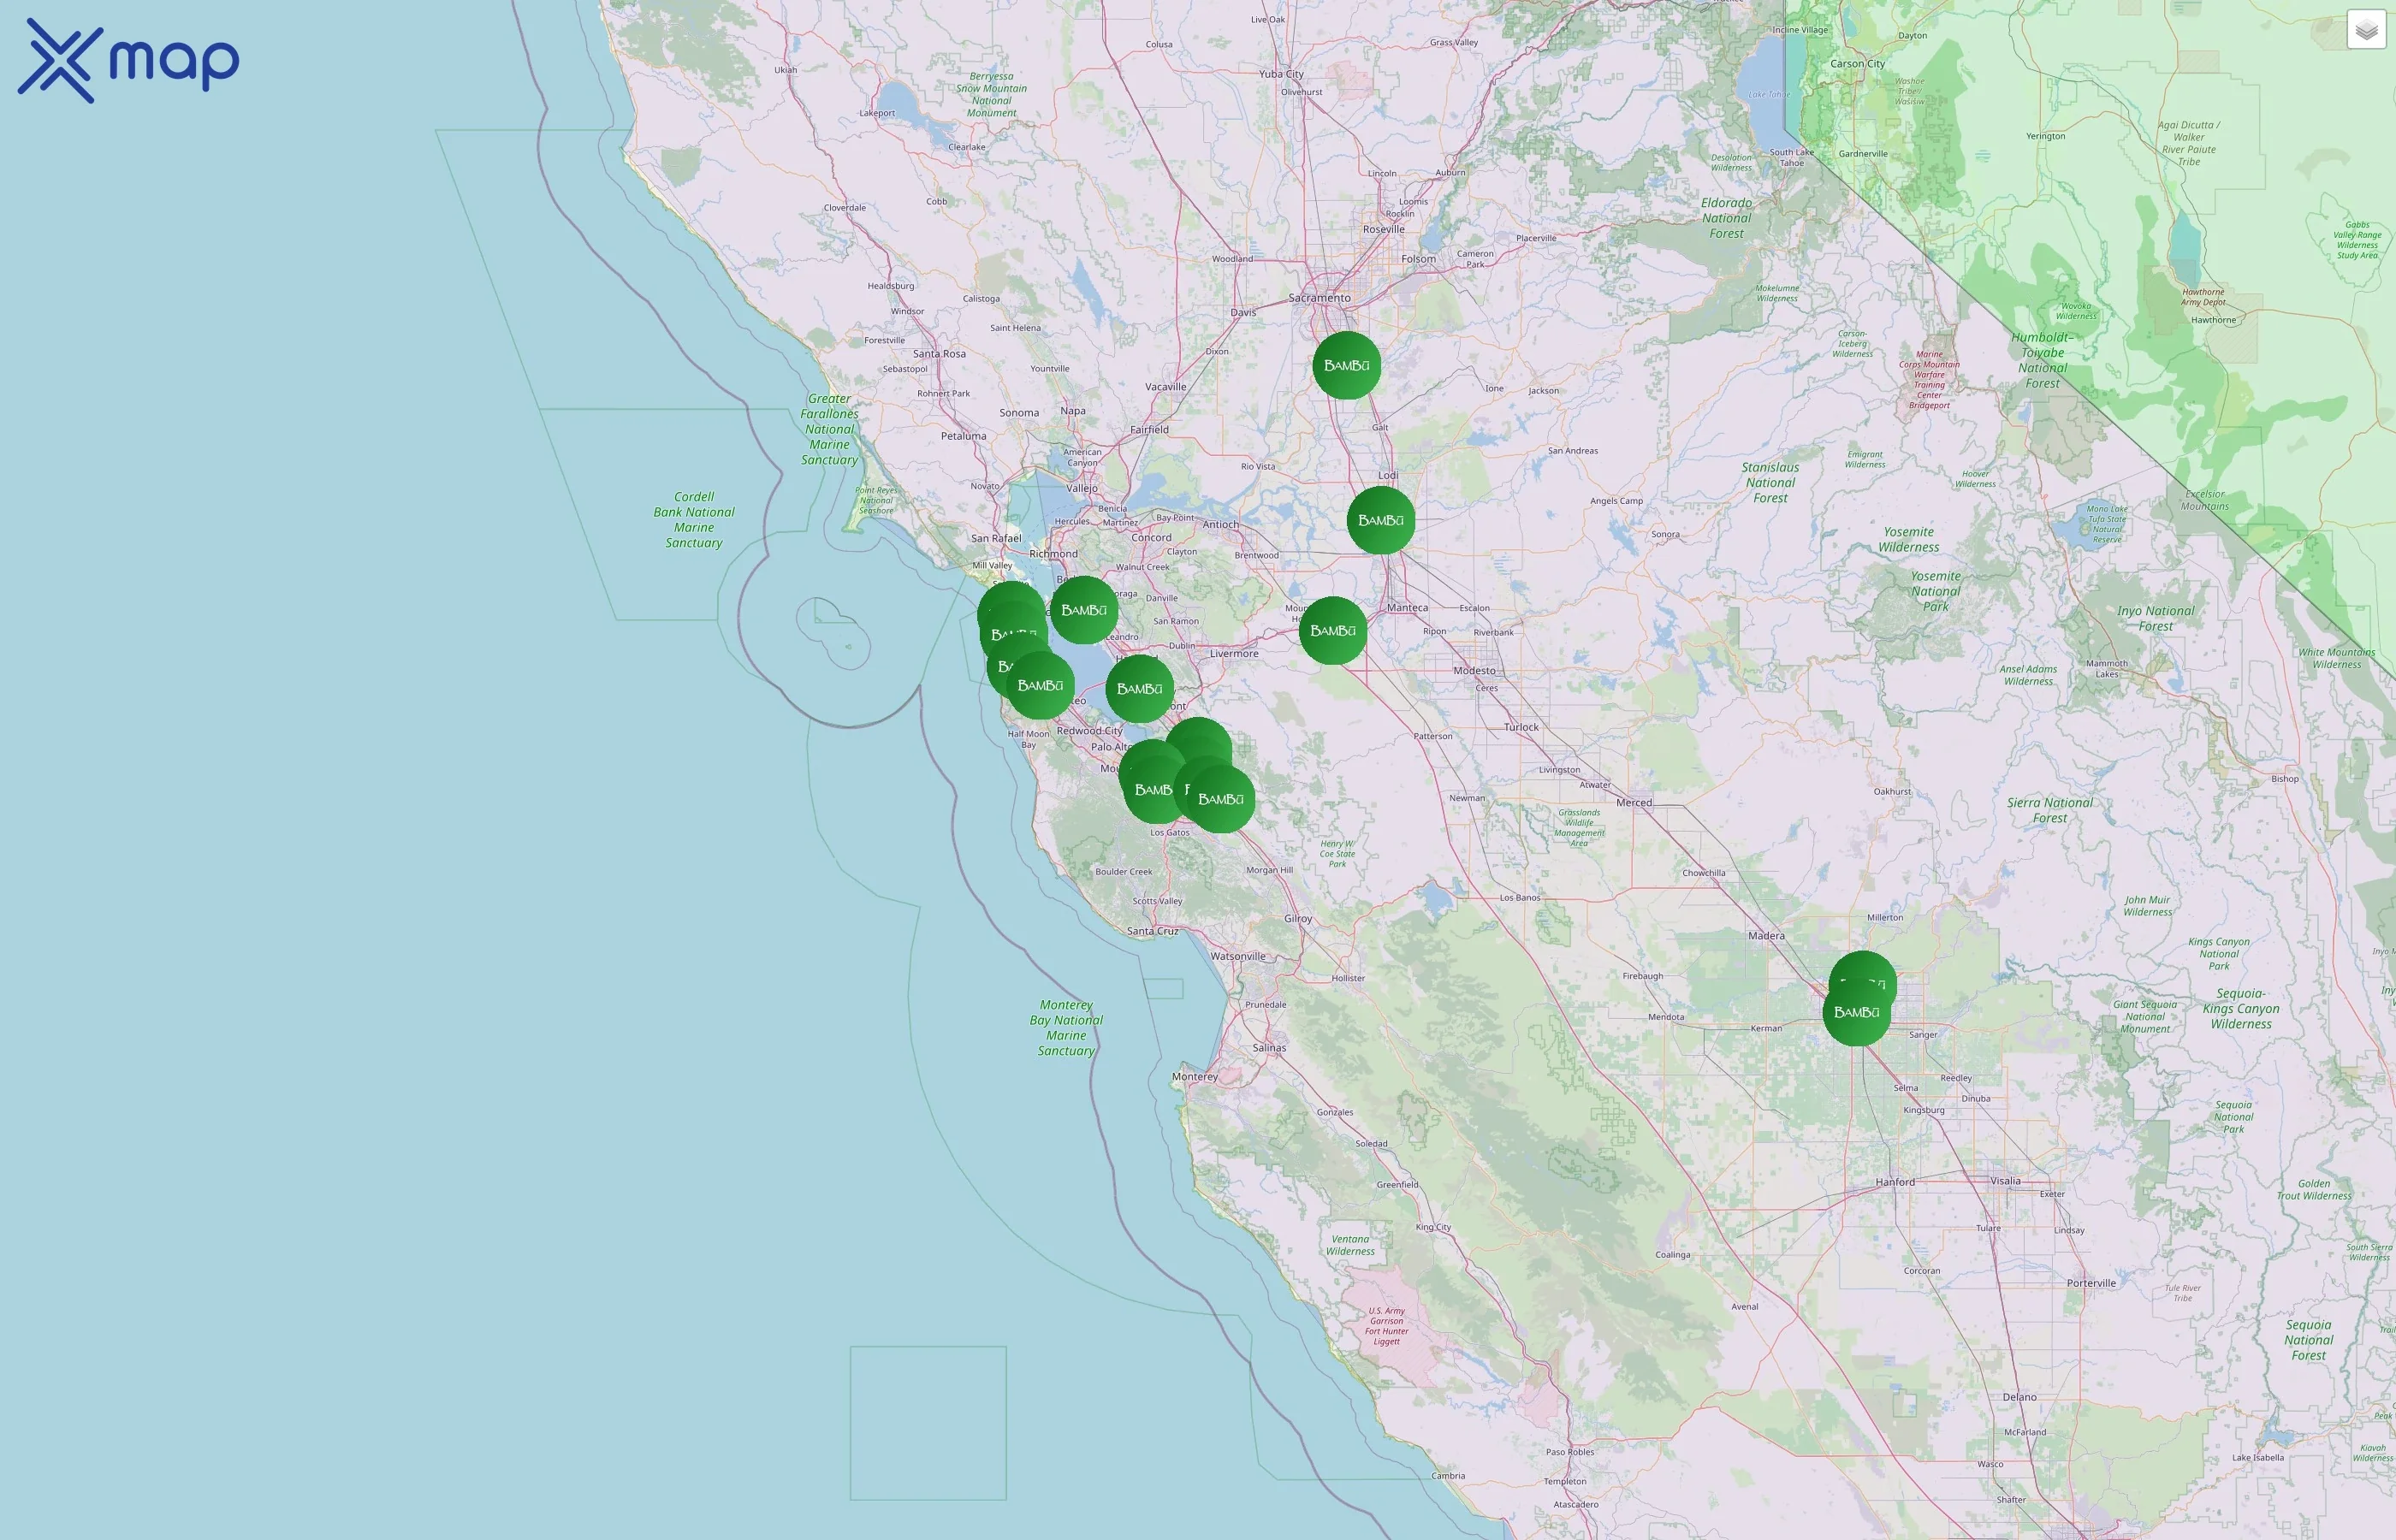Select lower Bambu marker near Sanger
The width and height of the screenshot is (2396, 1540).
pos(1855,1016)
